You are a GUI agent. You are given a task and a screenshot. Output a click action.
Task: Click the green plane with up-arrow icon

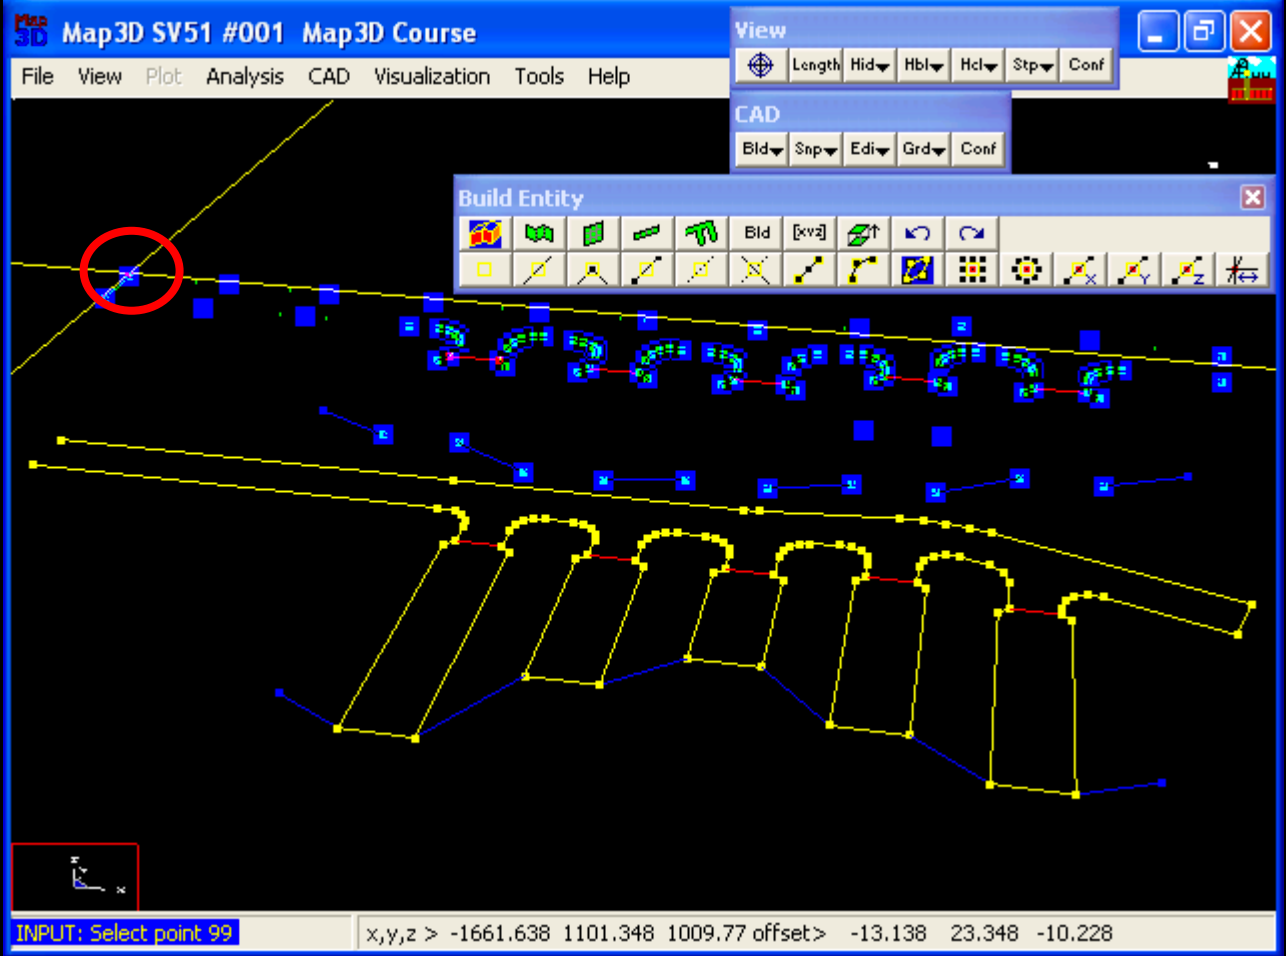tap(863, 233)
